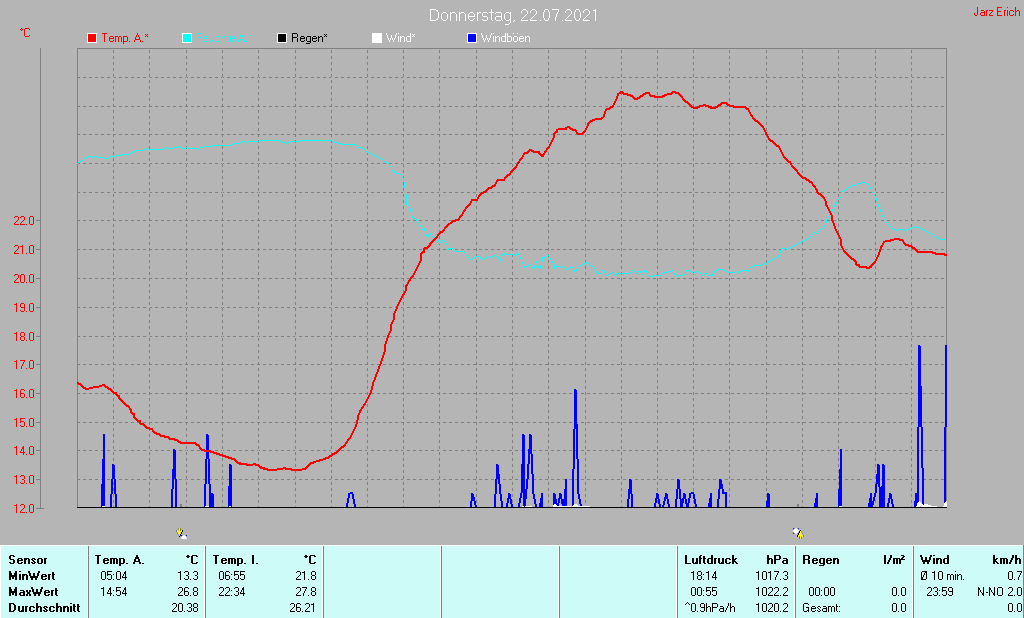This screenshot has width=1024, height=618.
Task: Click the 'Durchschnitt' row header
Action: pyautogui.click(x=44, y=608)
